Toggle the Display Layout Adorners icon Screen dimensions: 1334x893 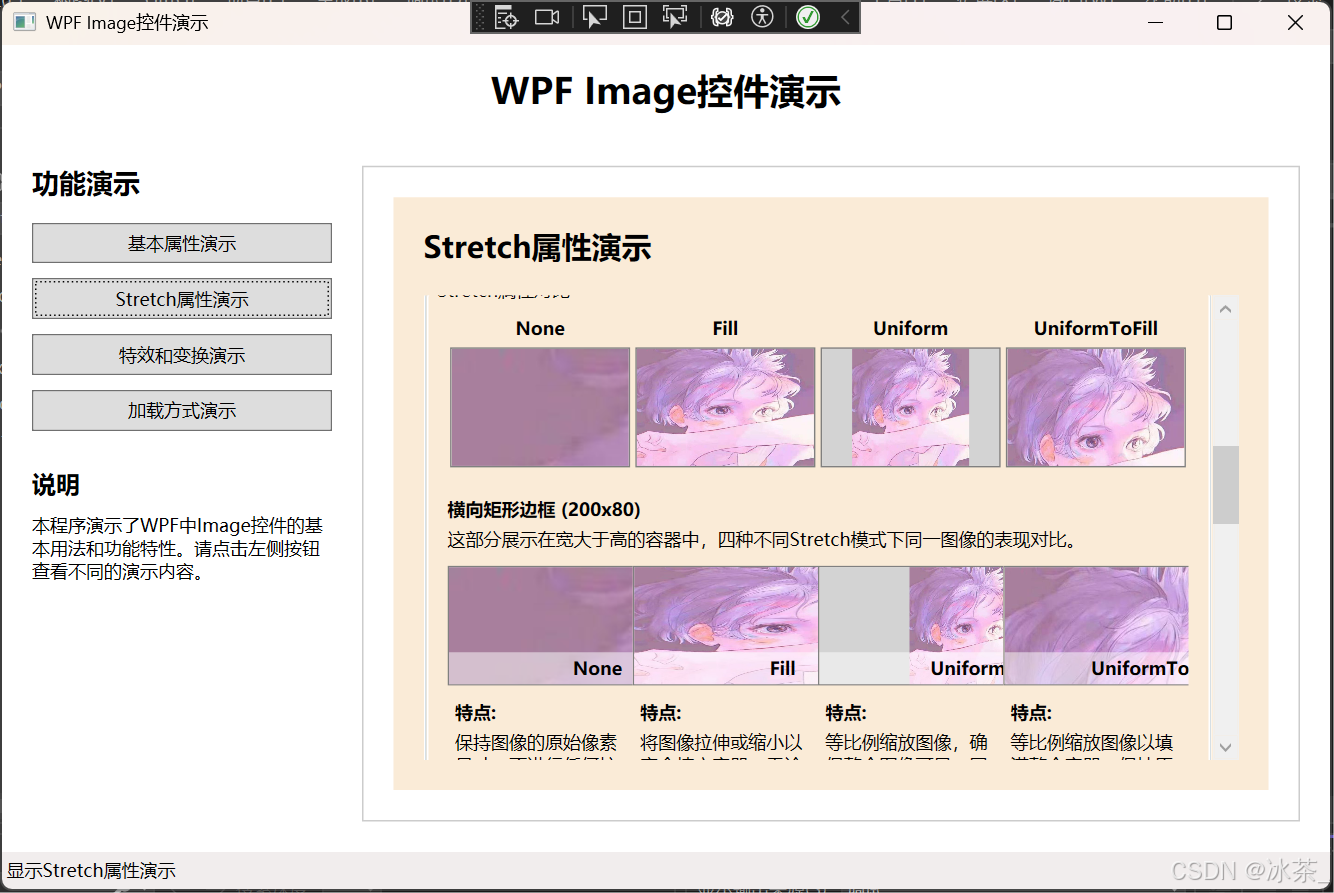(x=635, y=17)
